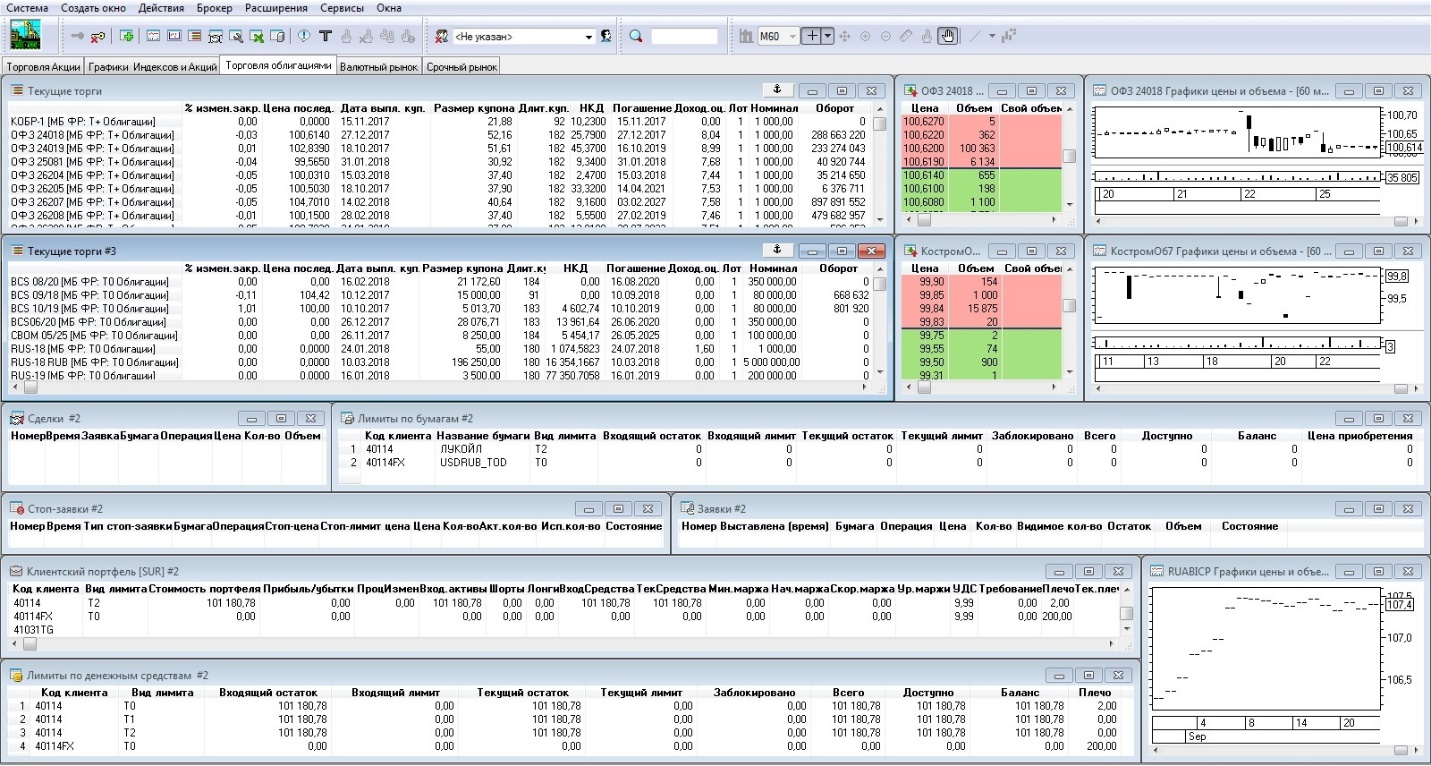Open connection to the trading server
This screenshot has width=1431, height=766.
(x=77, y=36)
